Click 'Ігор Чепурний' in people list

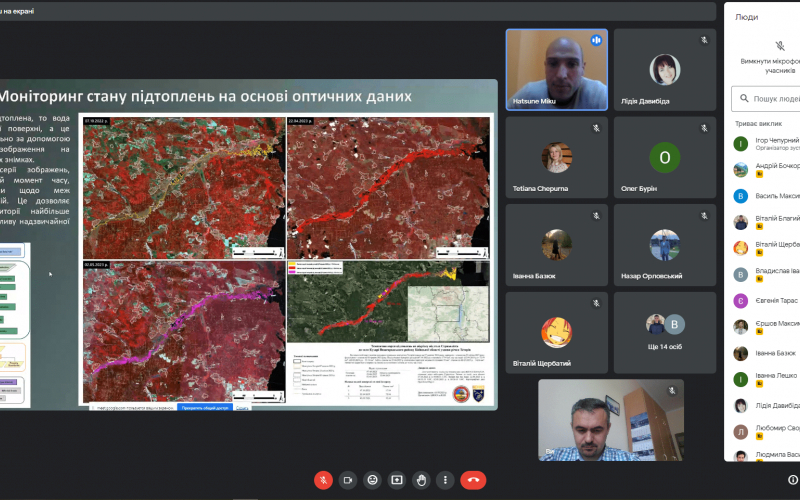[777, 140]
